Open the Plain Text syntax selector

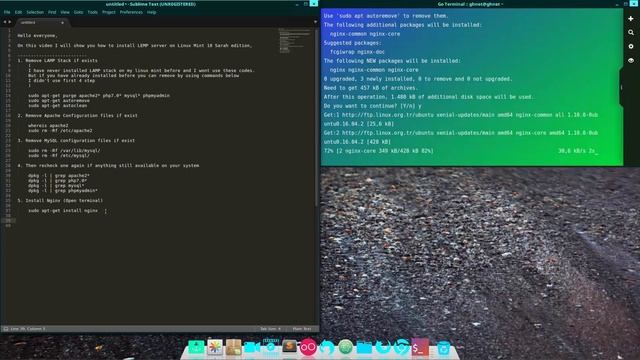coord(302,329)
